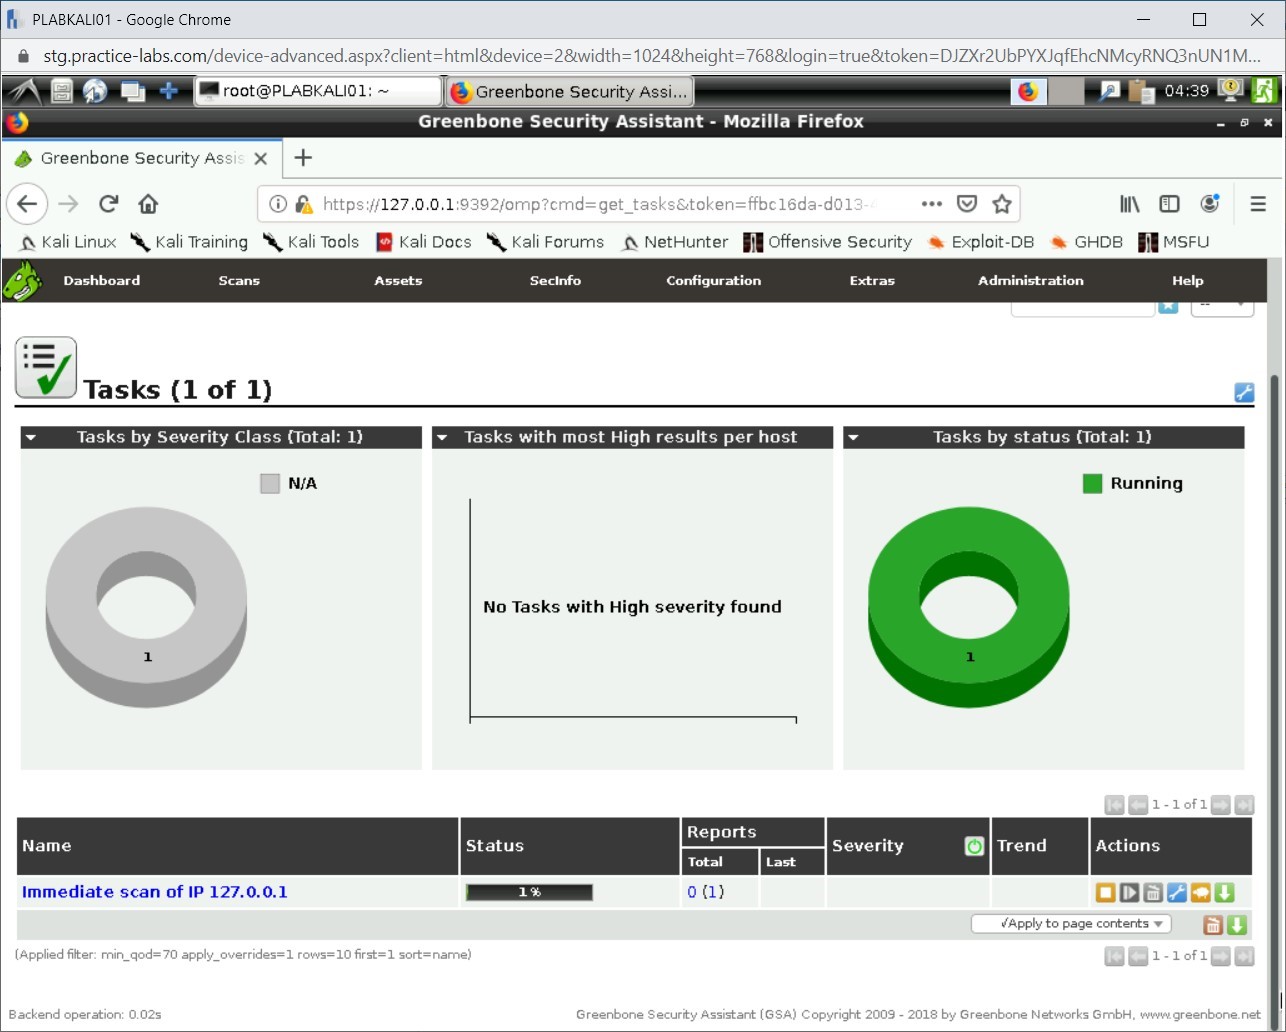This screenshot has width=1286, height=1032.
Task: Open the Kali Docs bookmark
Action: (423, 242)
